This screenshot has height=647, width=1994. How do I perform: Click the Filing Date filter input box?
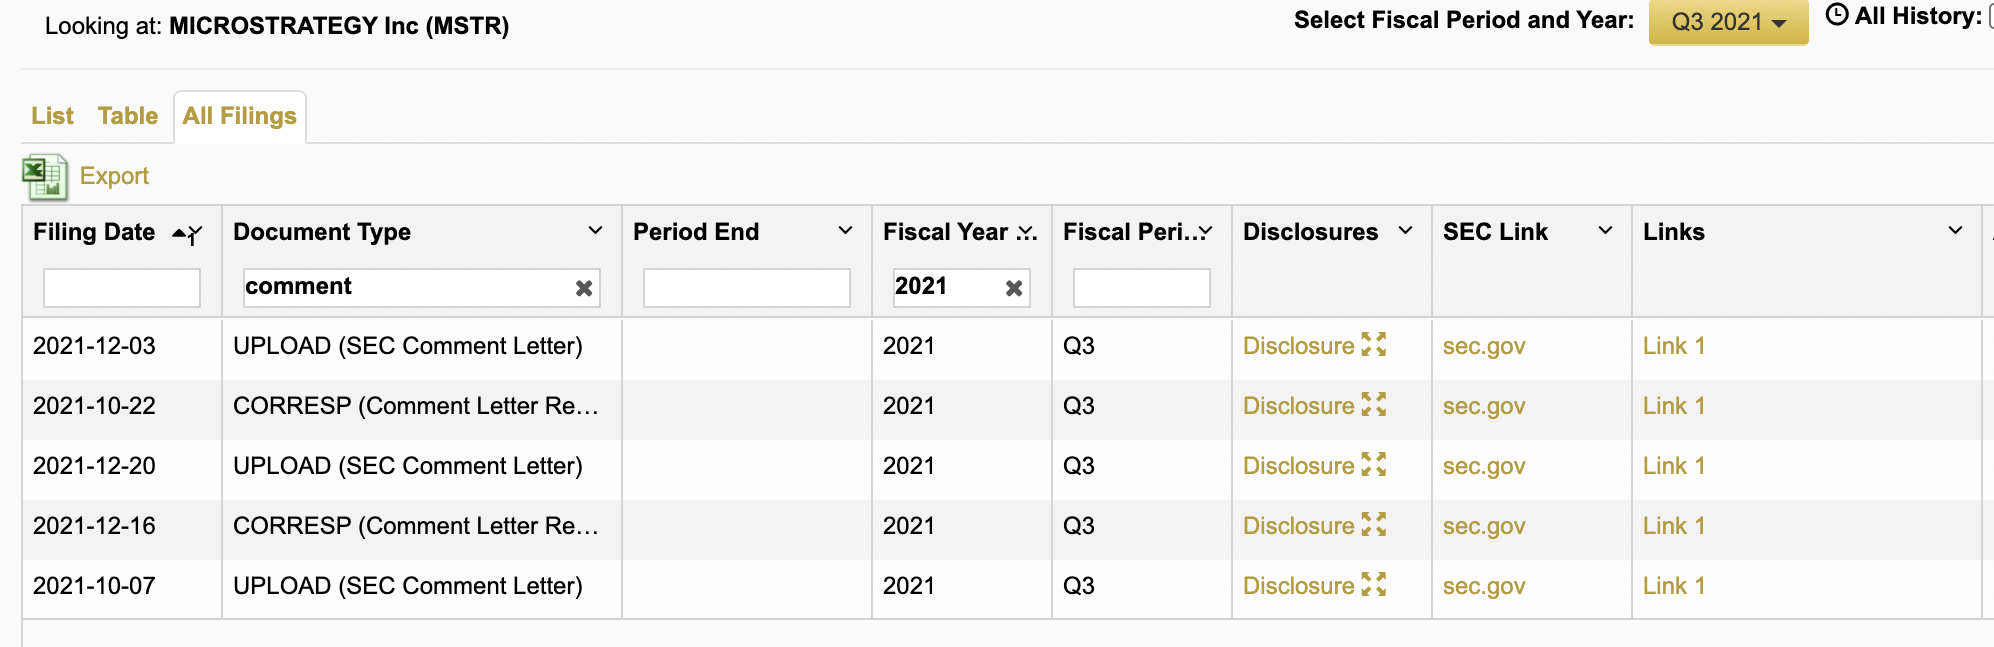point(121,288)
